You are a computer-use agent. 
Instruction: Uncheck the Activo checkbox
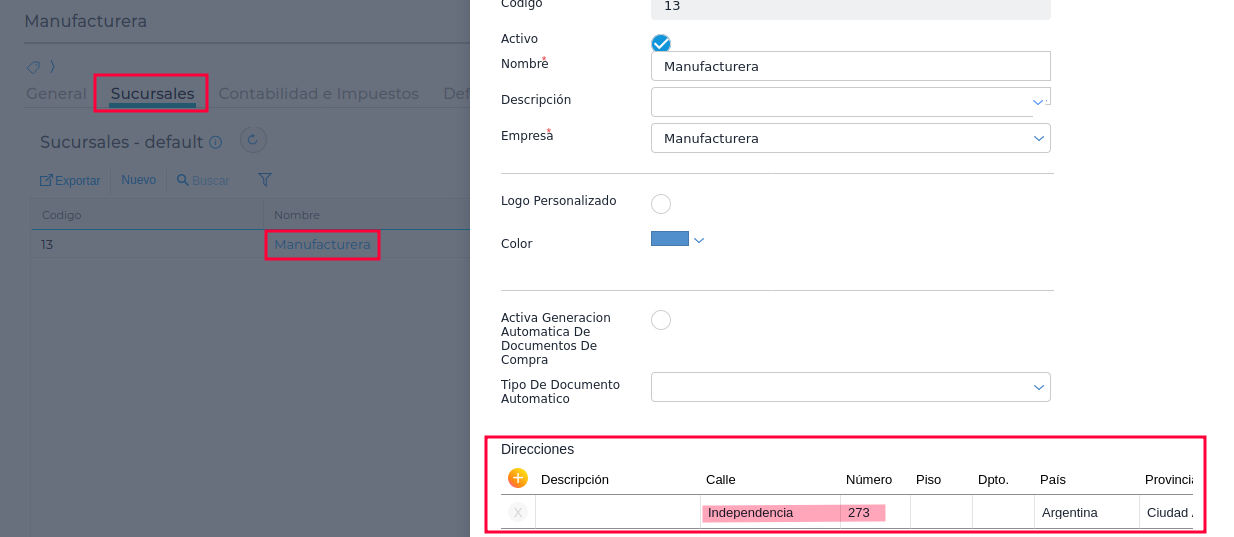coord(661,43)
